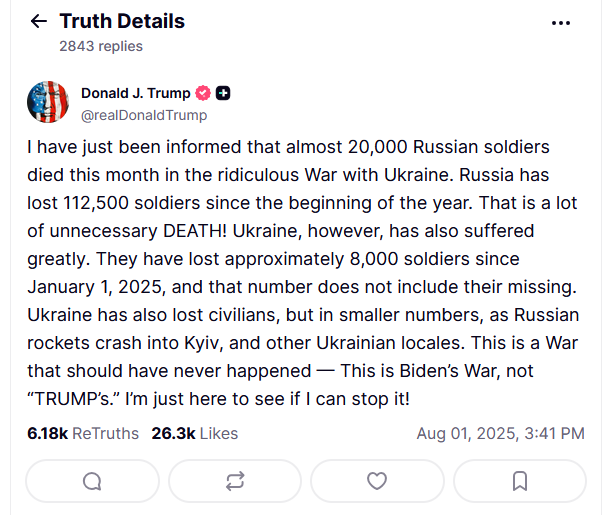
Task: Bookmark this truth with the bookmark icon
Action: [520, 481]
